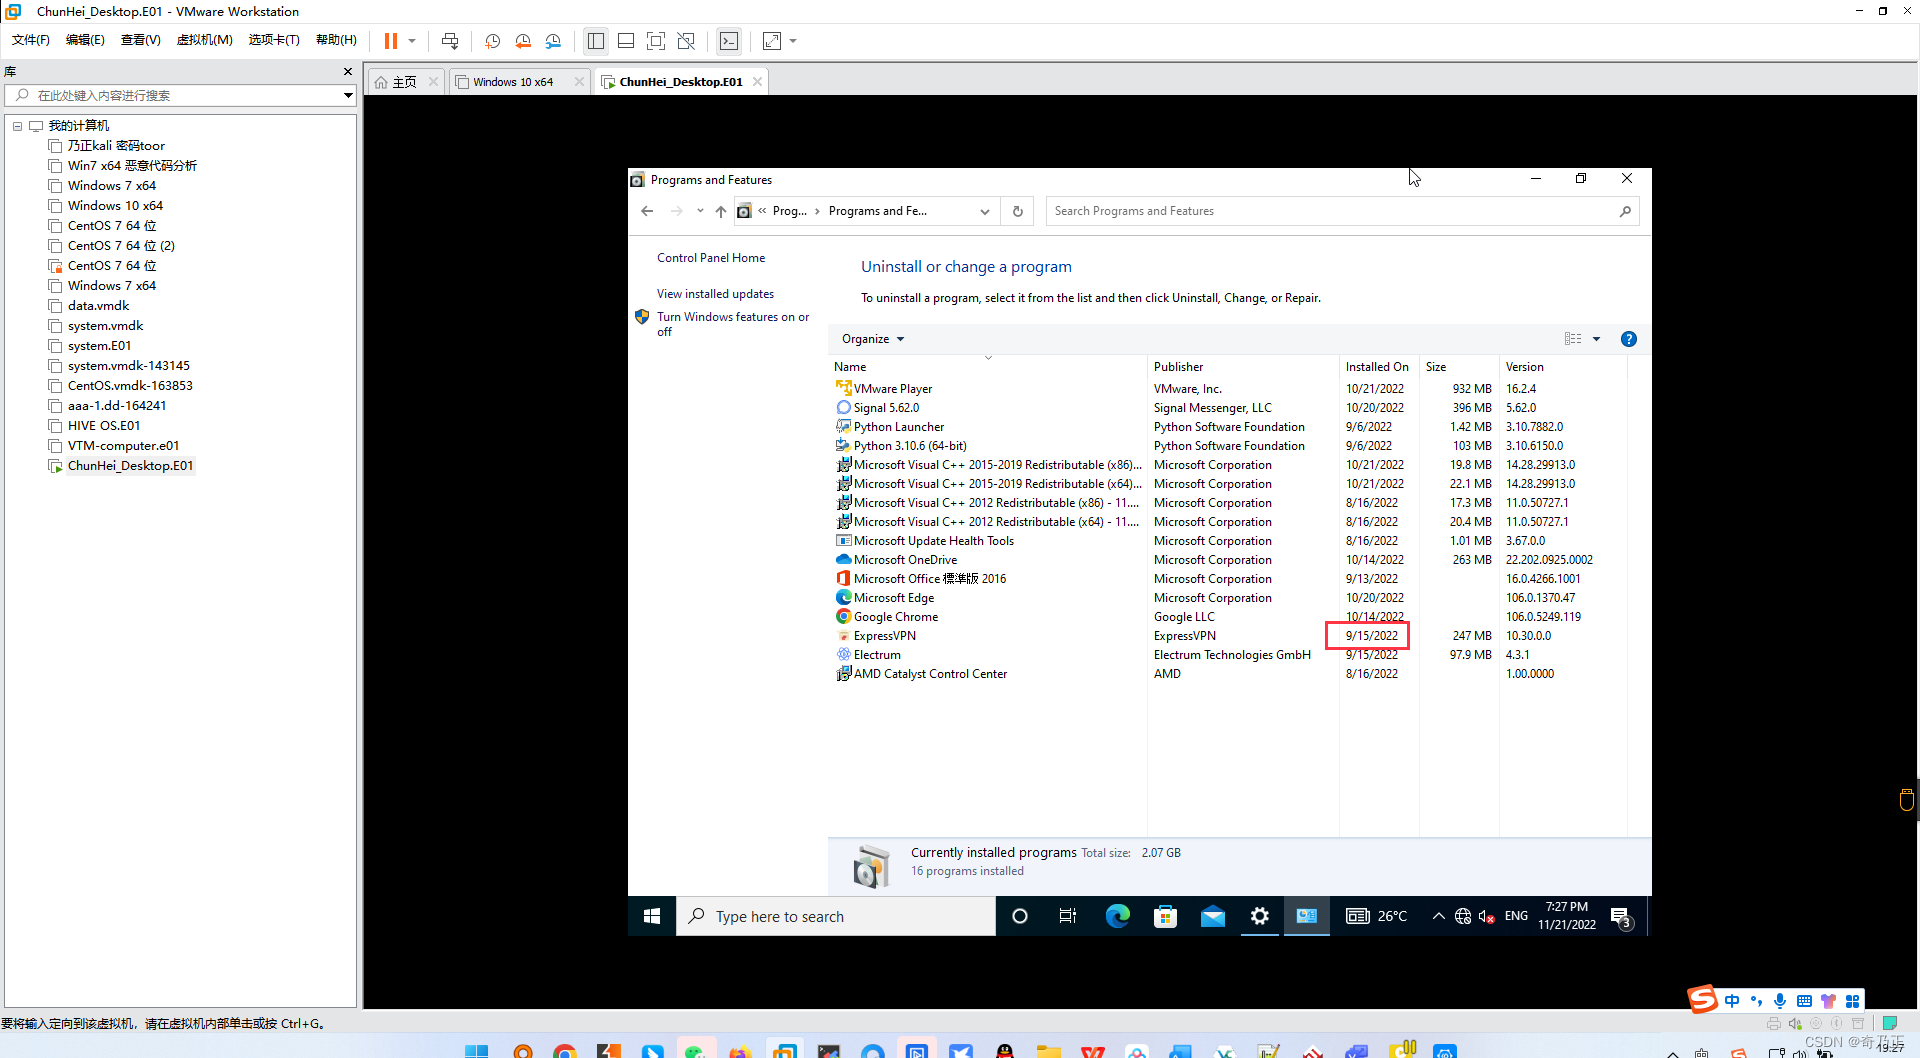Viewport: 1920px width, 1058px height.
Task: Click the take snapshot clock icon
Action: pos(492,41)
